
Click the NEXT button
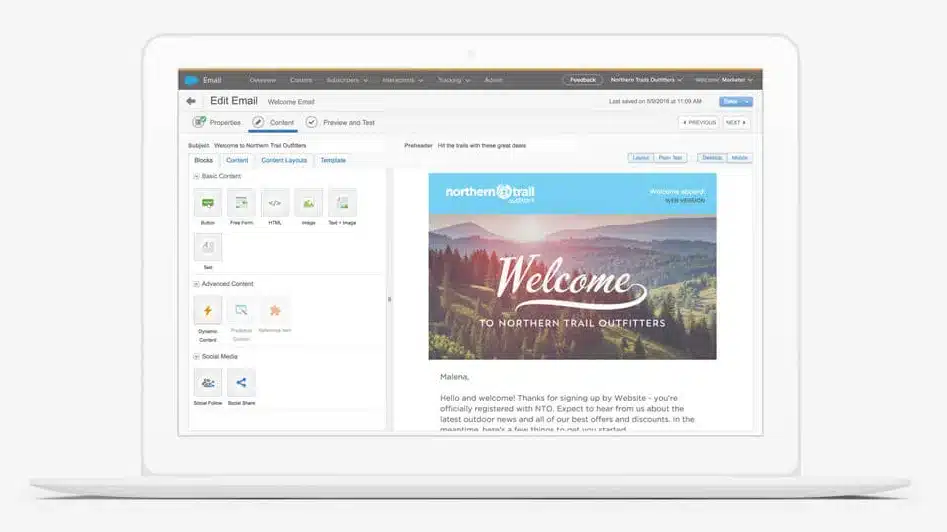736,122
